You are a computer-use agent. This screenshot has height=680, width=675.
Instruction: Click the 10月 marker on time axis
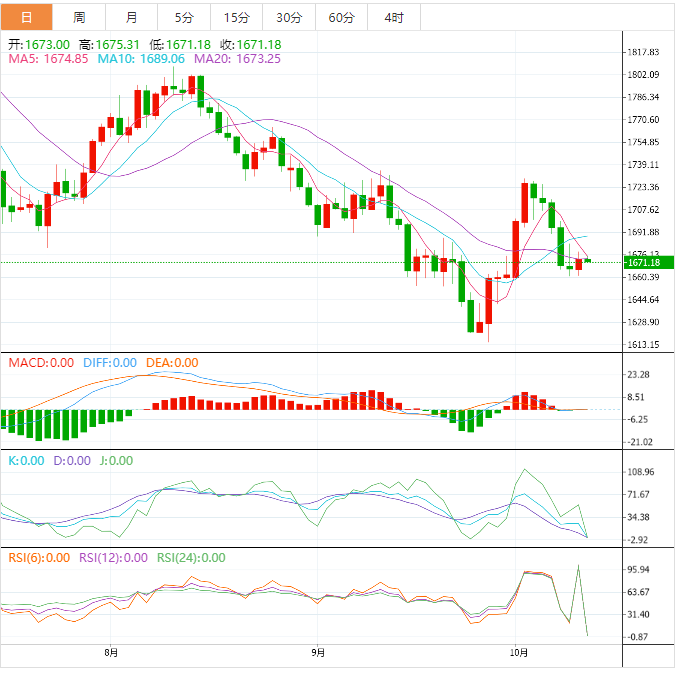point(515,653)
